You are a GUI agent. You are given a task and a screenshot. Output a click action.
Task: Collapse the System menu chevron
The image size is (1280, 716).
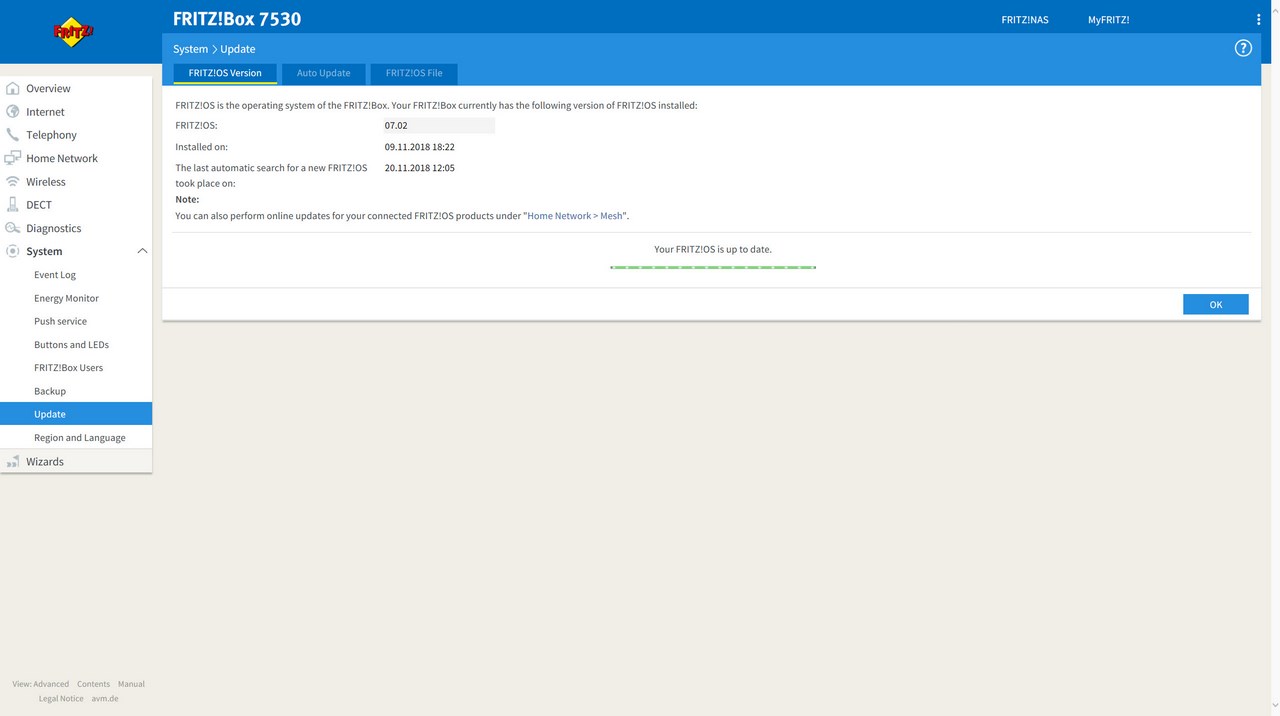pyautogui.click(x=142, y=251)
